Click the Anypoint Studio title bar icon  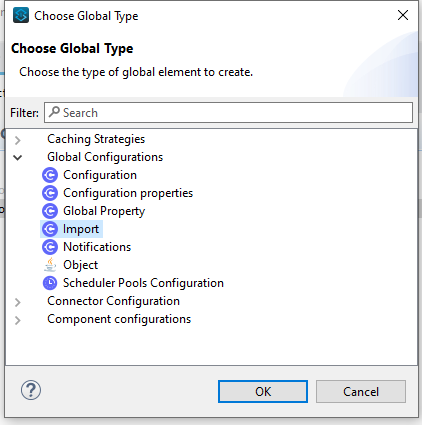(x=21, y=15)
